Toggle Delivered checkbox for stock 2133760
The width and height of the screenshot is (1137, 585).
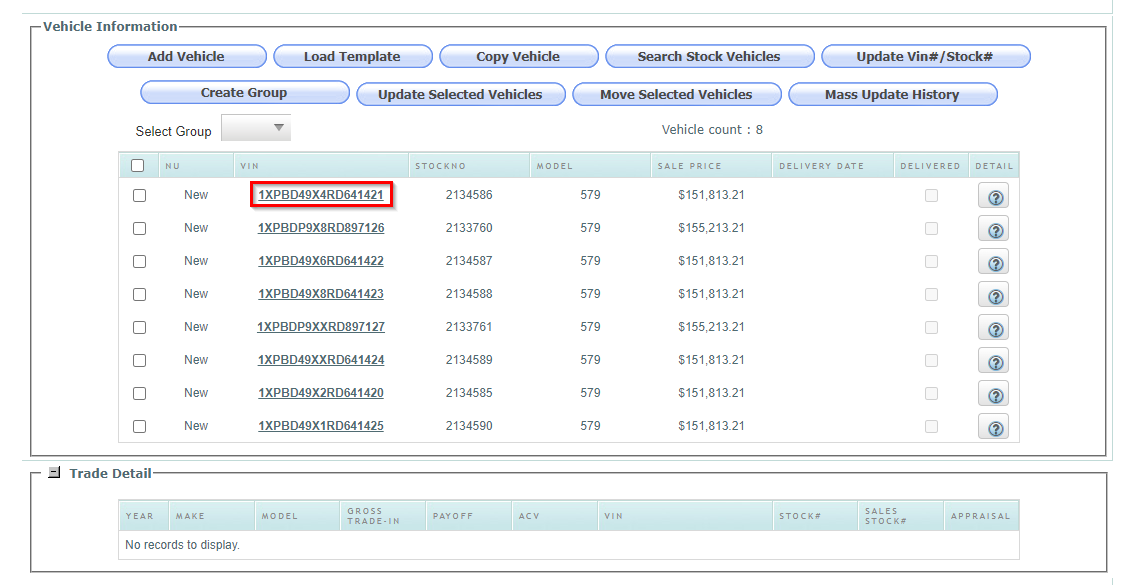[x=931, y=228]
